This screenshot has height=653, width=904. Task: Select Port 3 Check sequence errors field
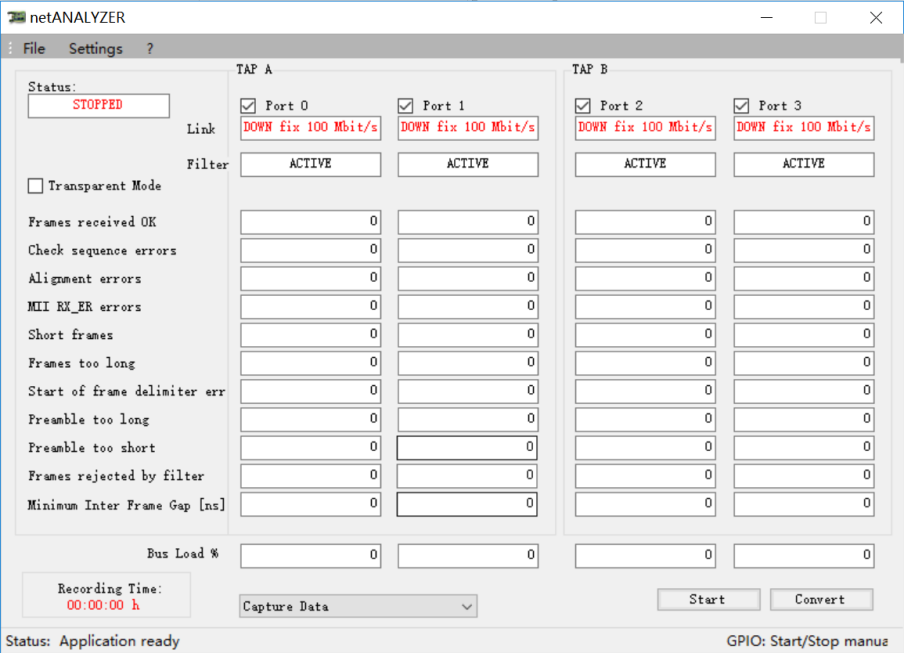804,250
